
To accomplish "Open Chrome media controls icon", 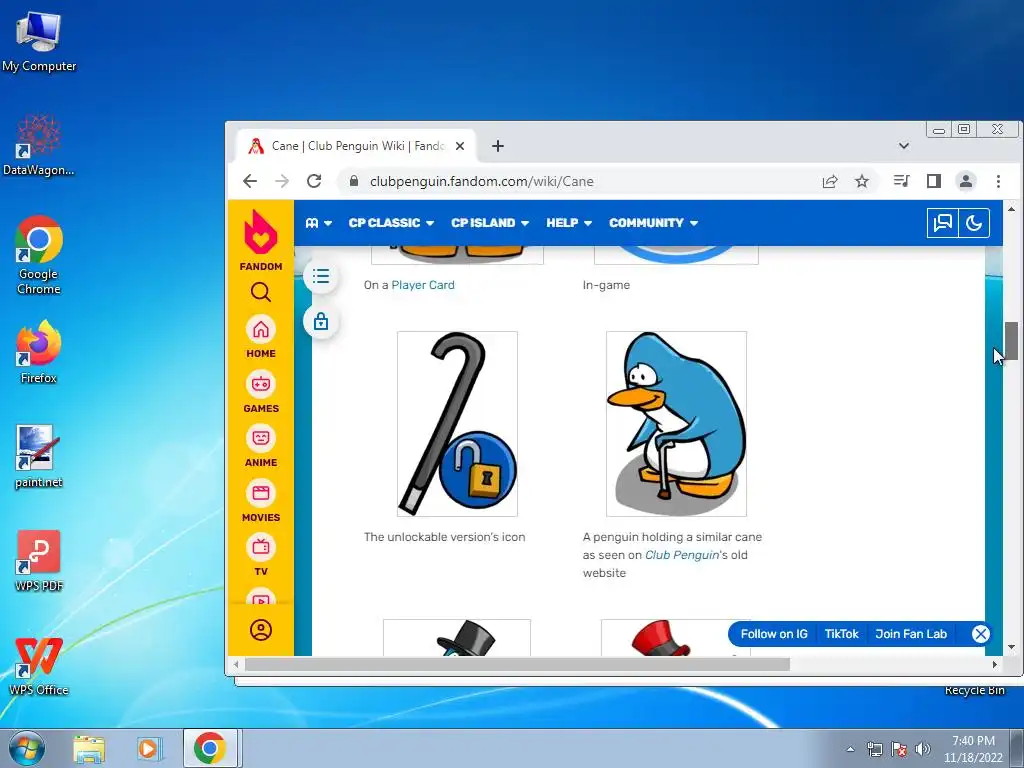I will point(901,181).
